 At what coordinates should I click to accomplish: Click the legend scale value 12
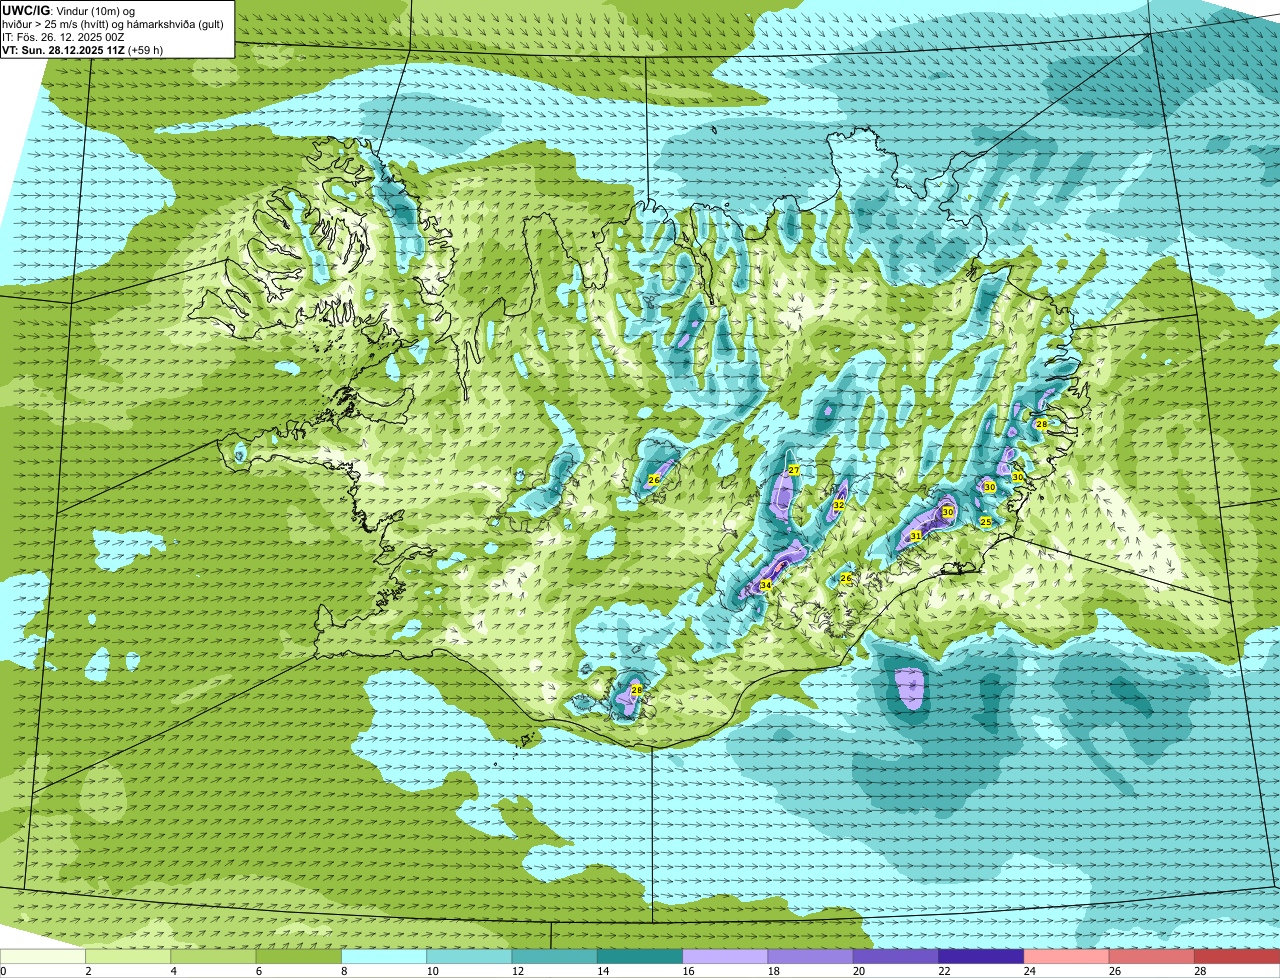517,971
